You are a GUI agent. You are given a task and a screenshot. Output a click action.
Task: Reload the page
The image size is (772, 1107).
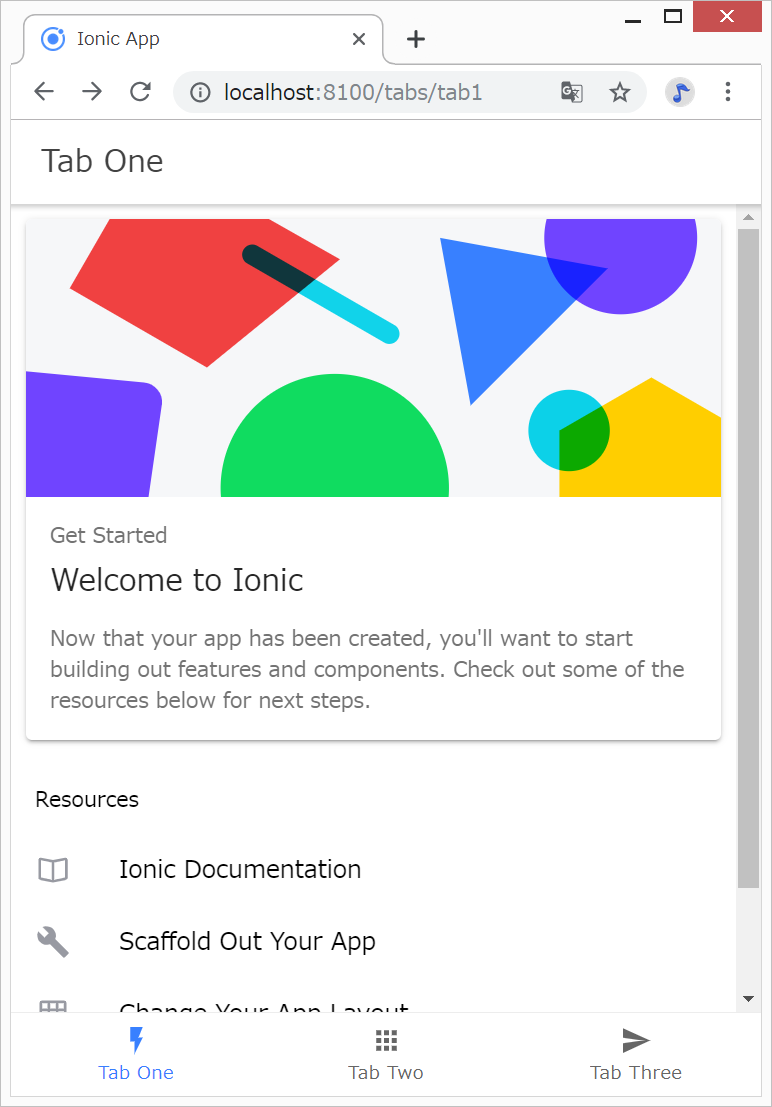pos(140,93)
